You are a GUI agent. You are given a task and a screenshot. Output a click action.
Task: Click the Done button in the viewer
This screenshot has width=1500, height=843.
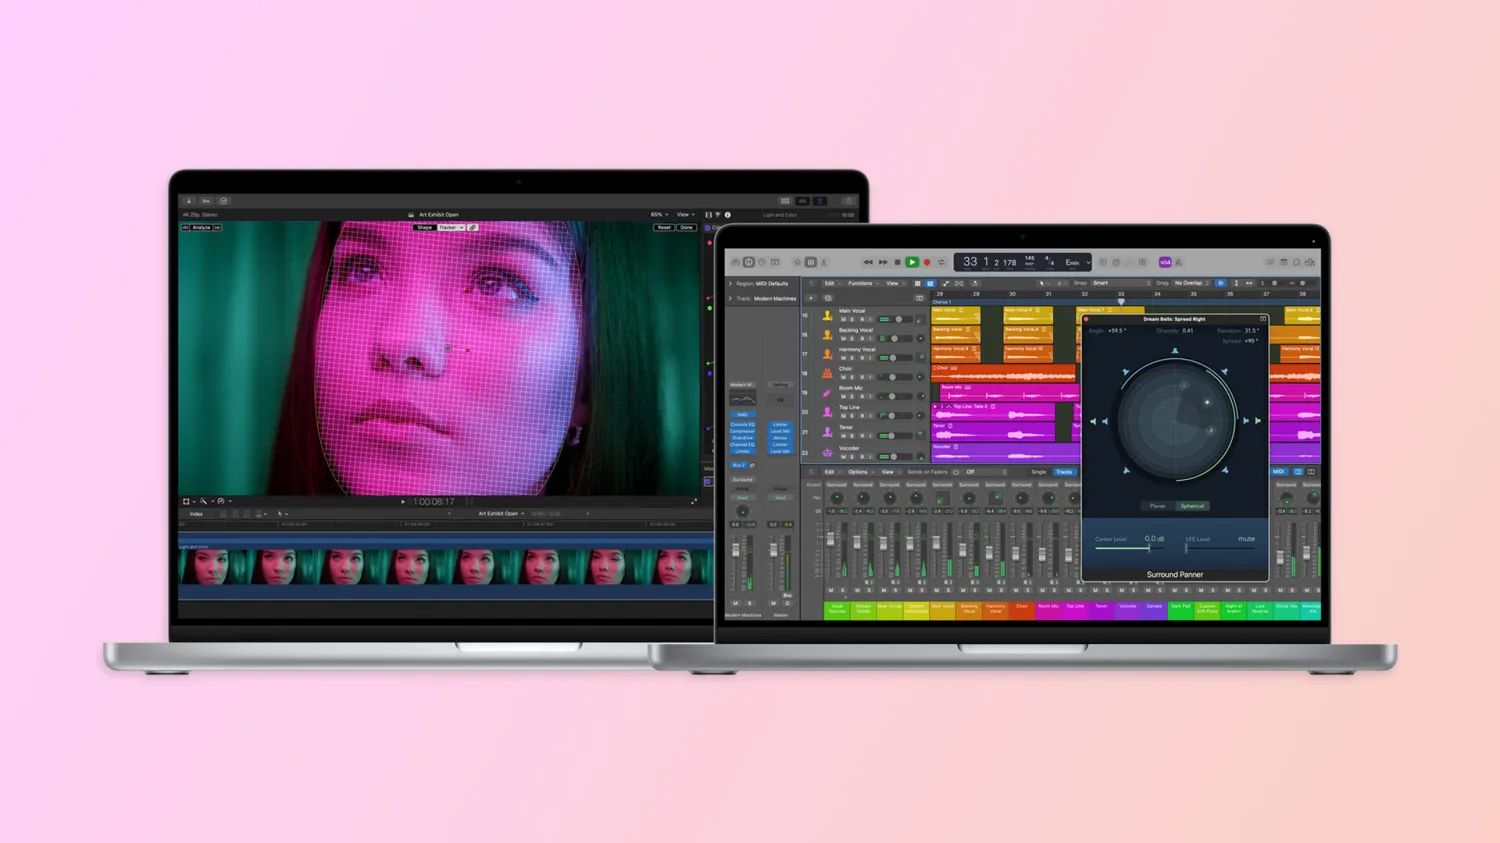[686, 228]
